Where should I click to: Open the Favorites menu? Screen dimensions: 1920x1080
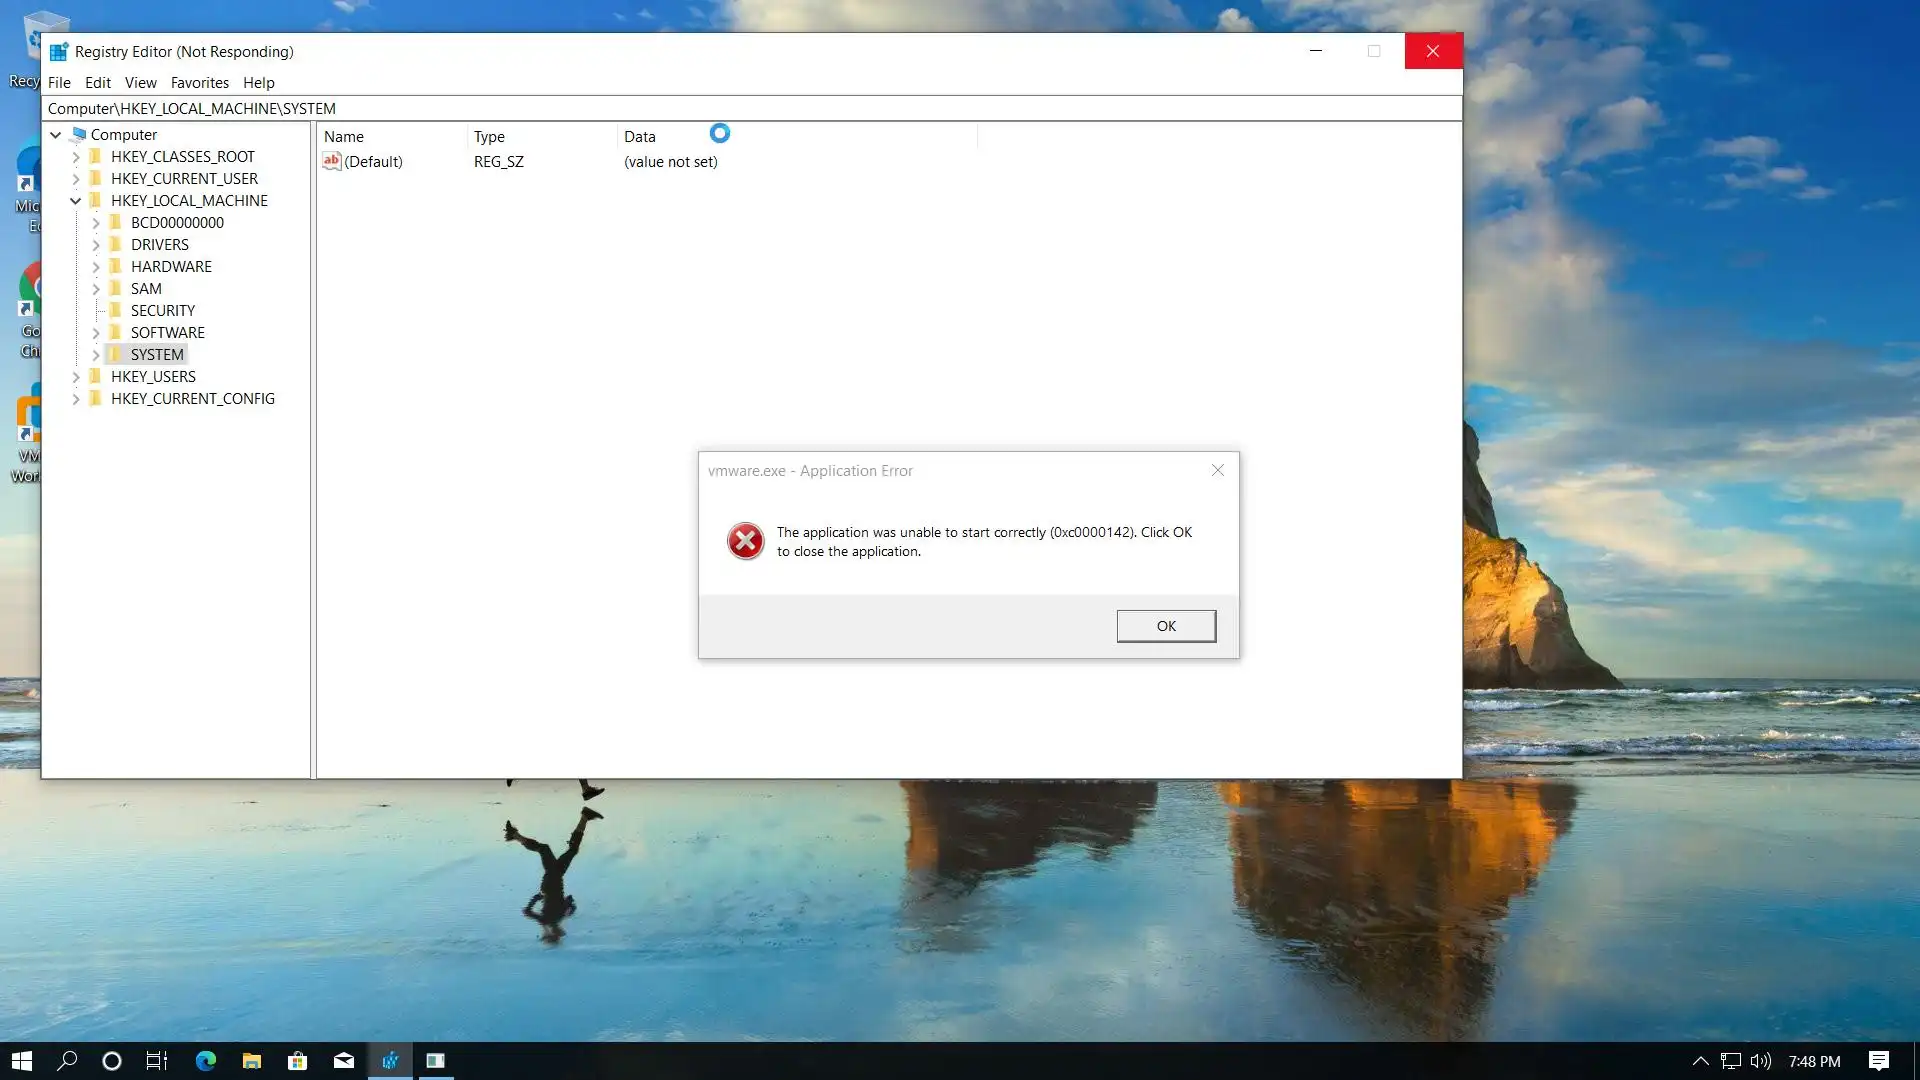point(199,83)
